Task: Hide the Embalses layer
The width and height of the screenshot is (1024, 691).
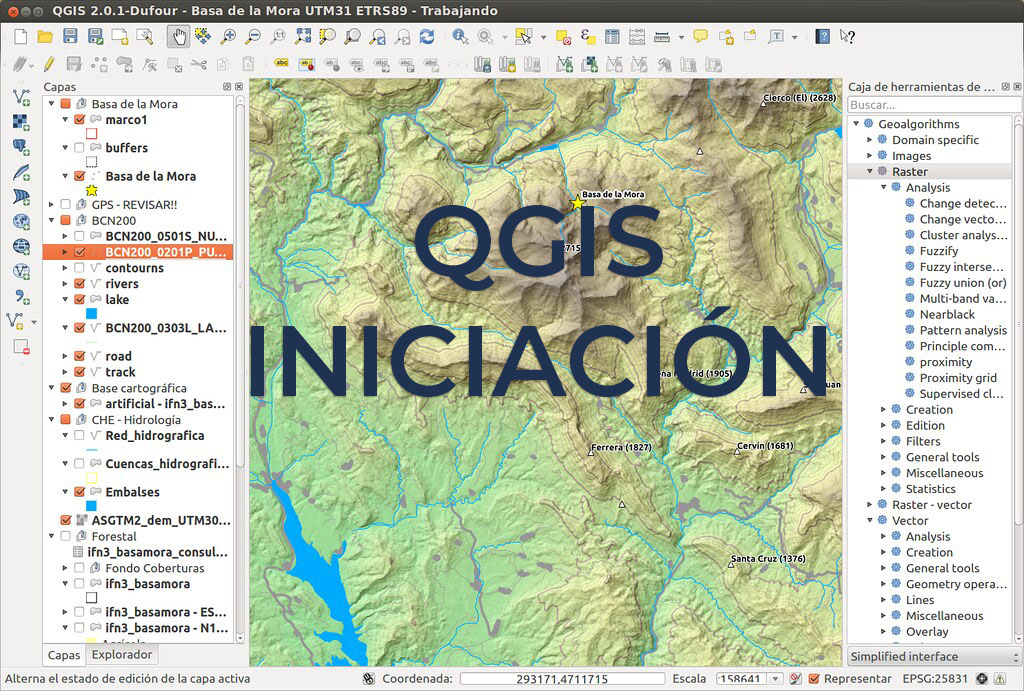Action: click(80, 492)
